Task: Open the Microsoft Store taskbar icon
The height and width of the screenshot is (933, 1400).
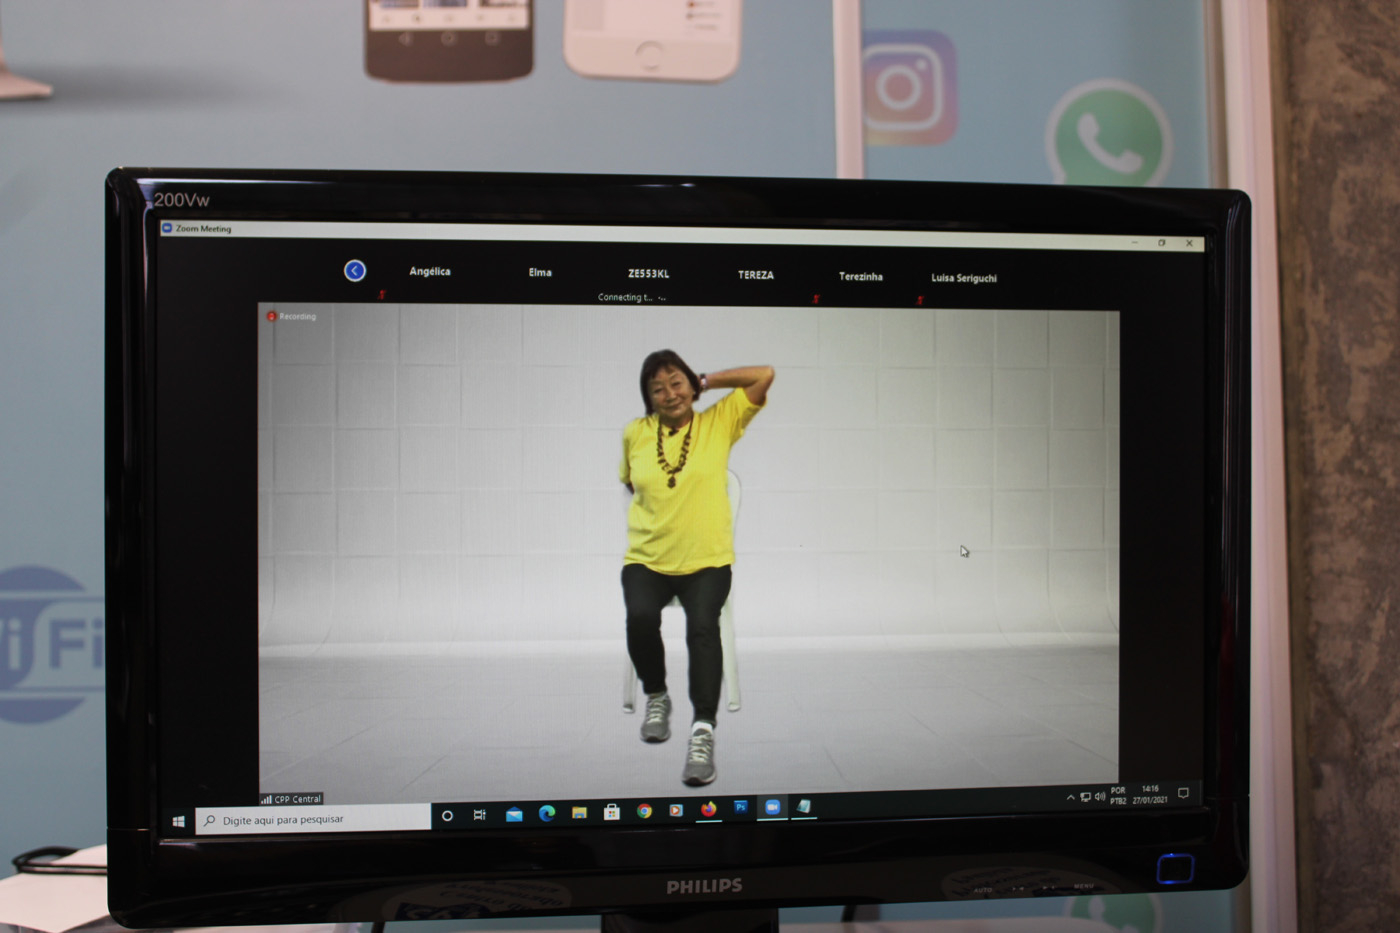Action: (x=611, y=812)
